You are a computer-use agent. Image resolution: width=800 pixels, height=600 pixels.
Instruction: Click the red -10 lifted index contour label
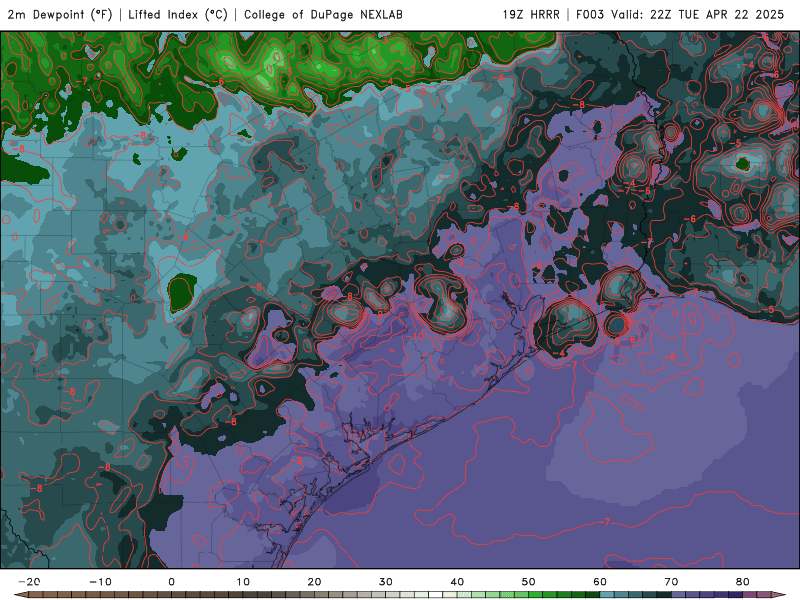[416, 337]
